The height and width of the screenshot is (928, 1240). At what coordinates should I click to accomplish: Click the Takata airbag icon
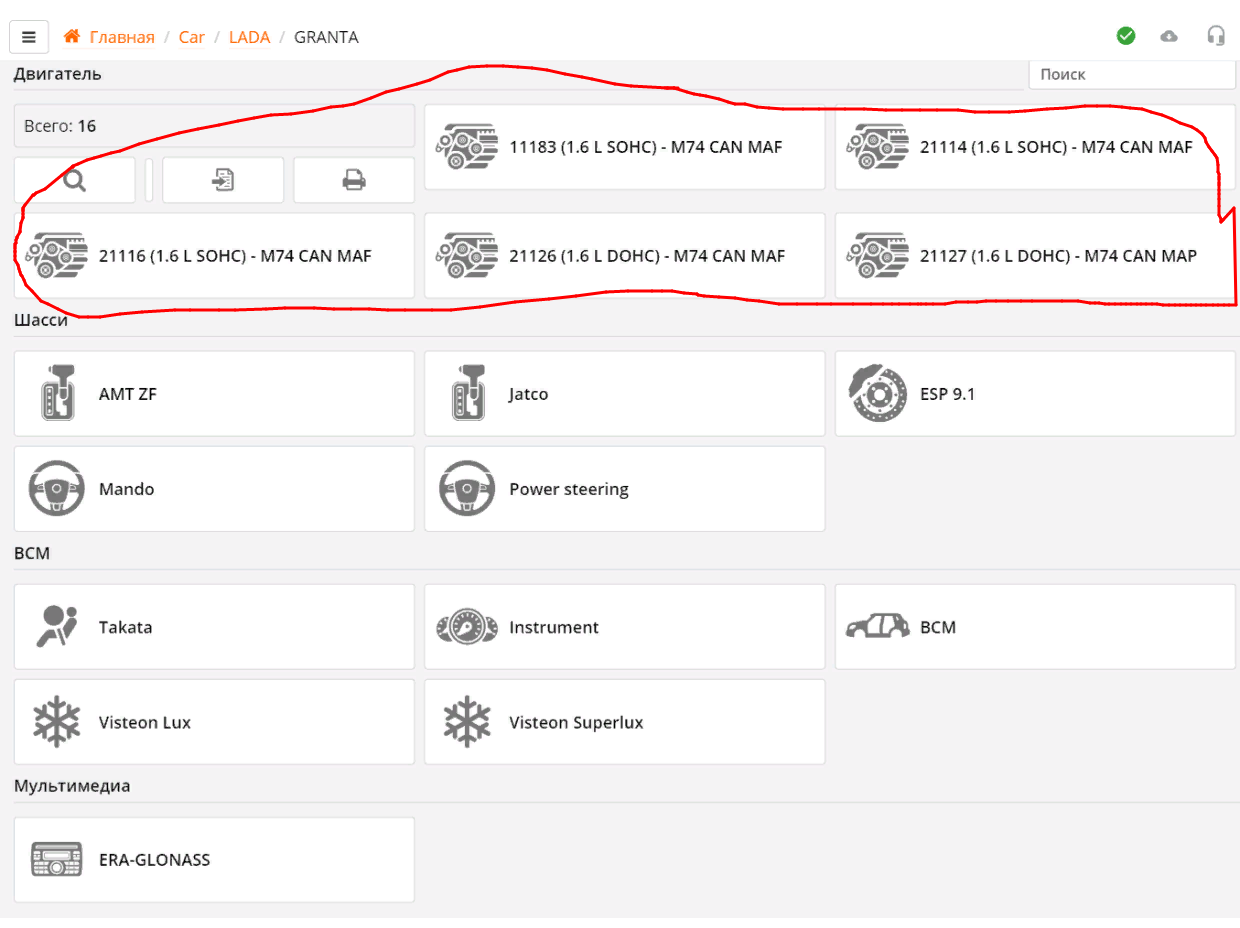point(56,627)
